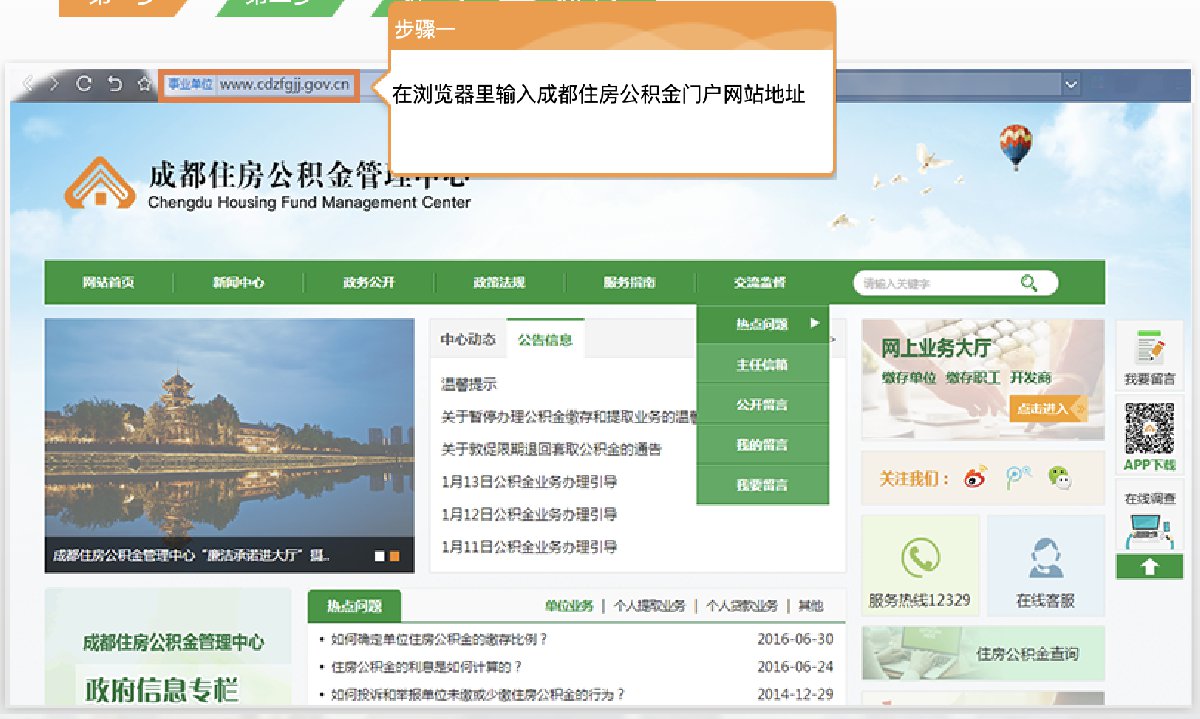Click the search magnifier icon

[x=1029, y=283]
